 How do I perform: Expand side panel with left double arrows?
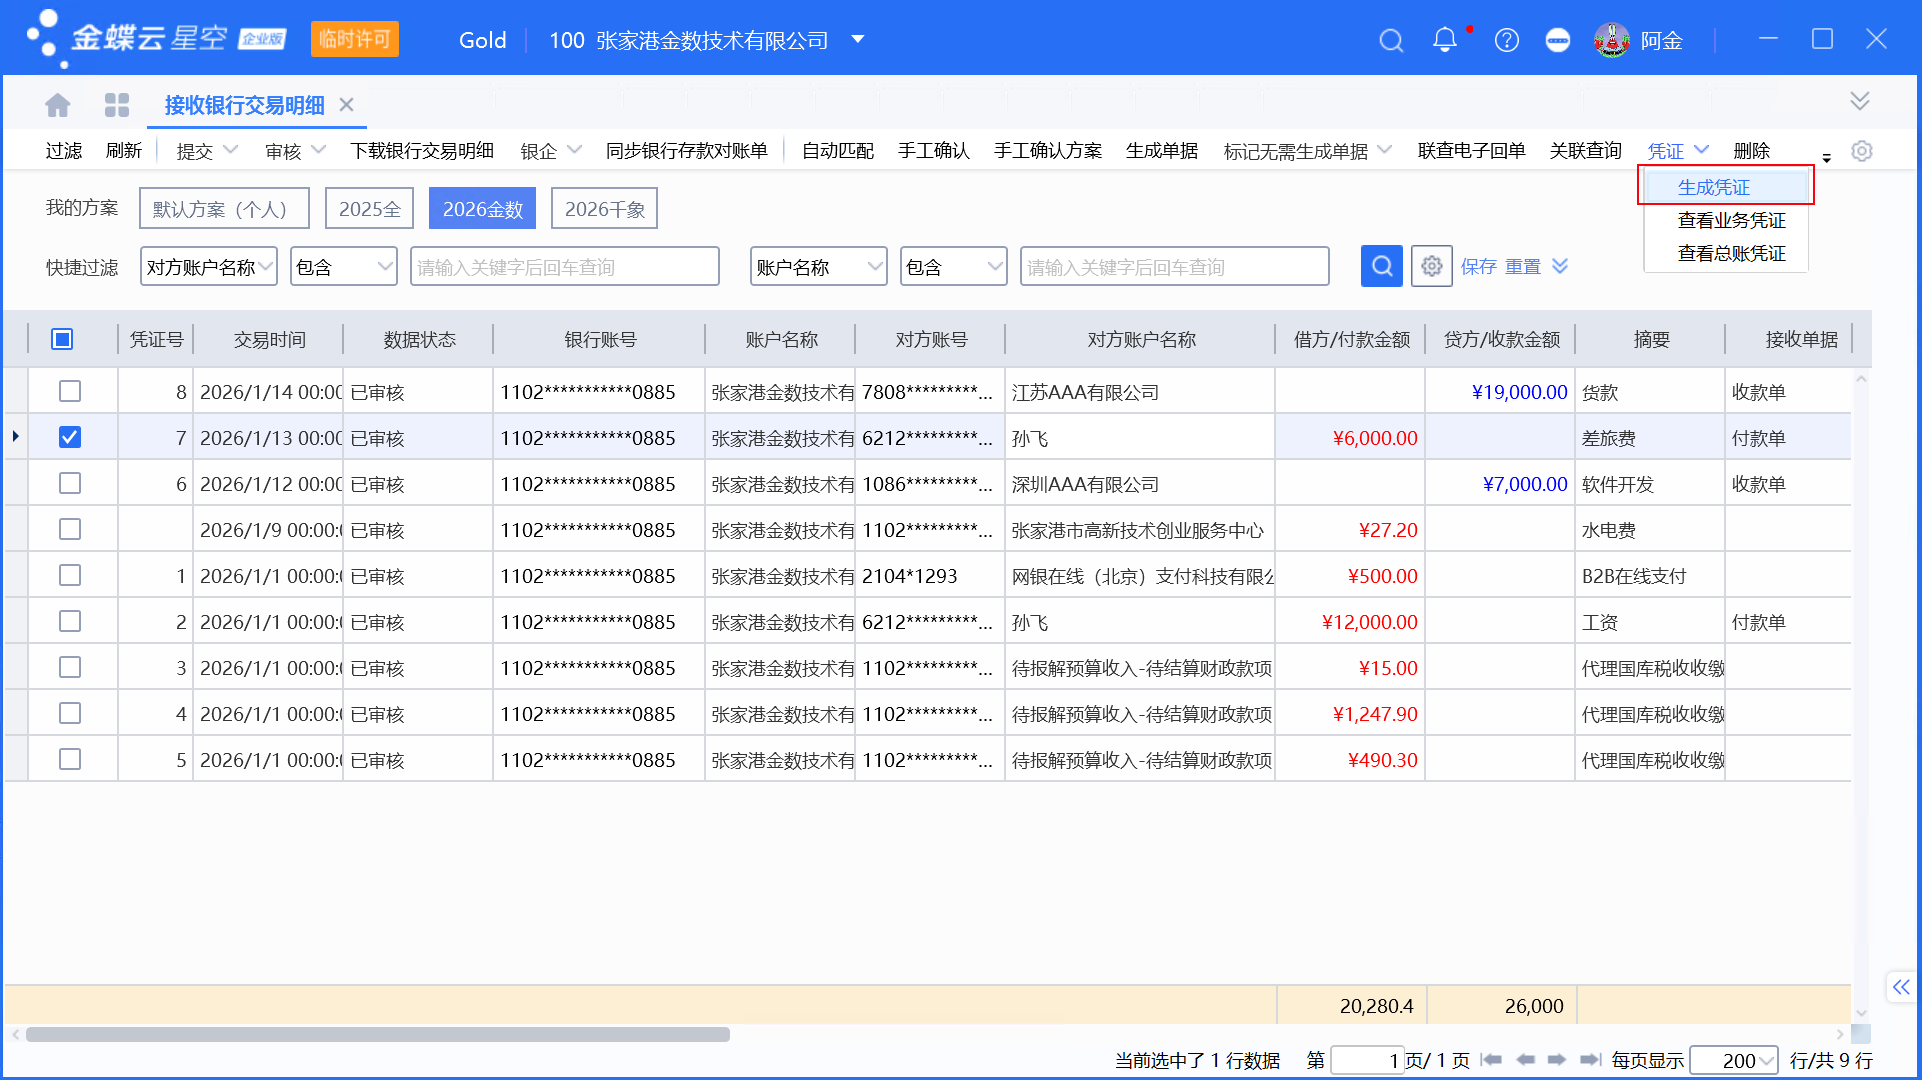coord(1900,987)
